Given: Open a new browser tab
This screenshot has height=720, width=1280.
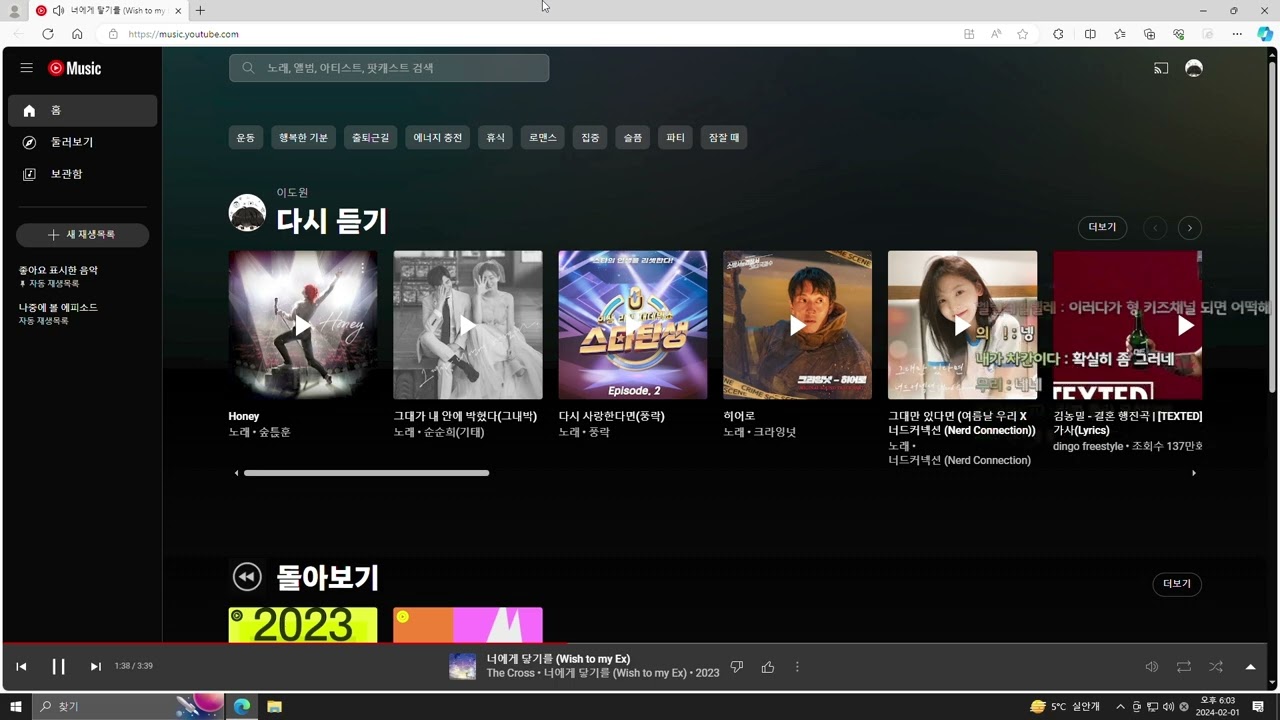Looking at the screenshot, I should click(200, 10).
